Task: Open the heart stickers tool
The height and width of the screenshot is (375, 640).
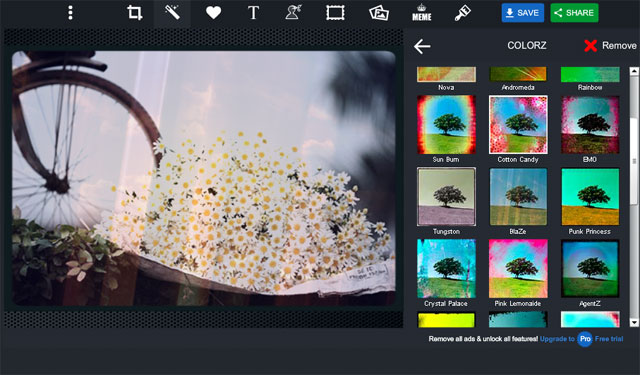Action: [x=213, y=13]
